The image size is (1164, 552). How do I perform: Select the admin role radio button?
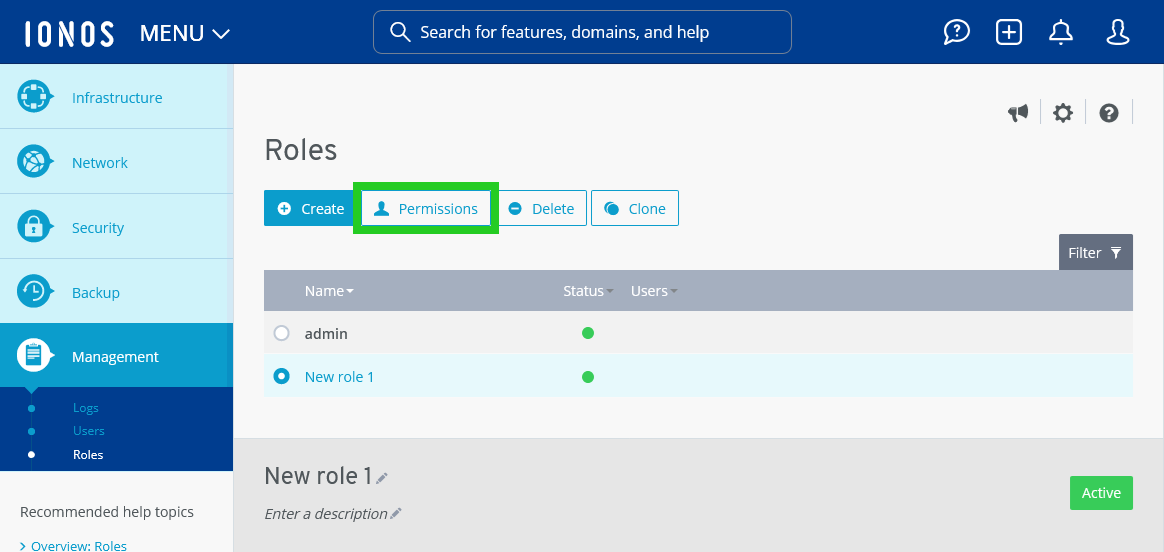[x=281, y=333]
